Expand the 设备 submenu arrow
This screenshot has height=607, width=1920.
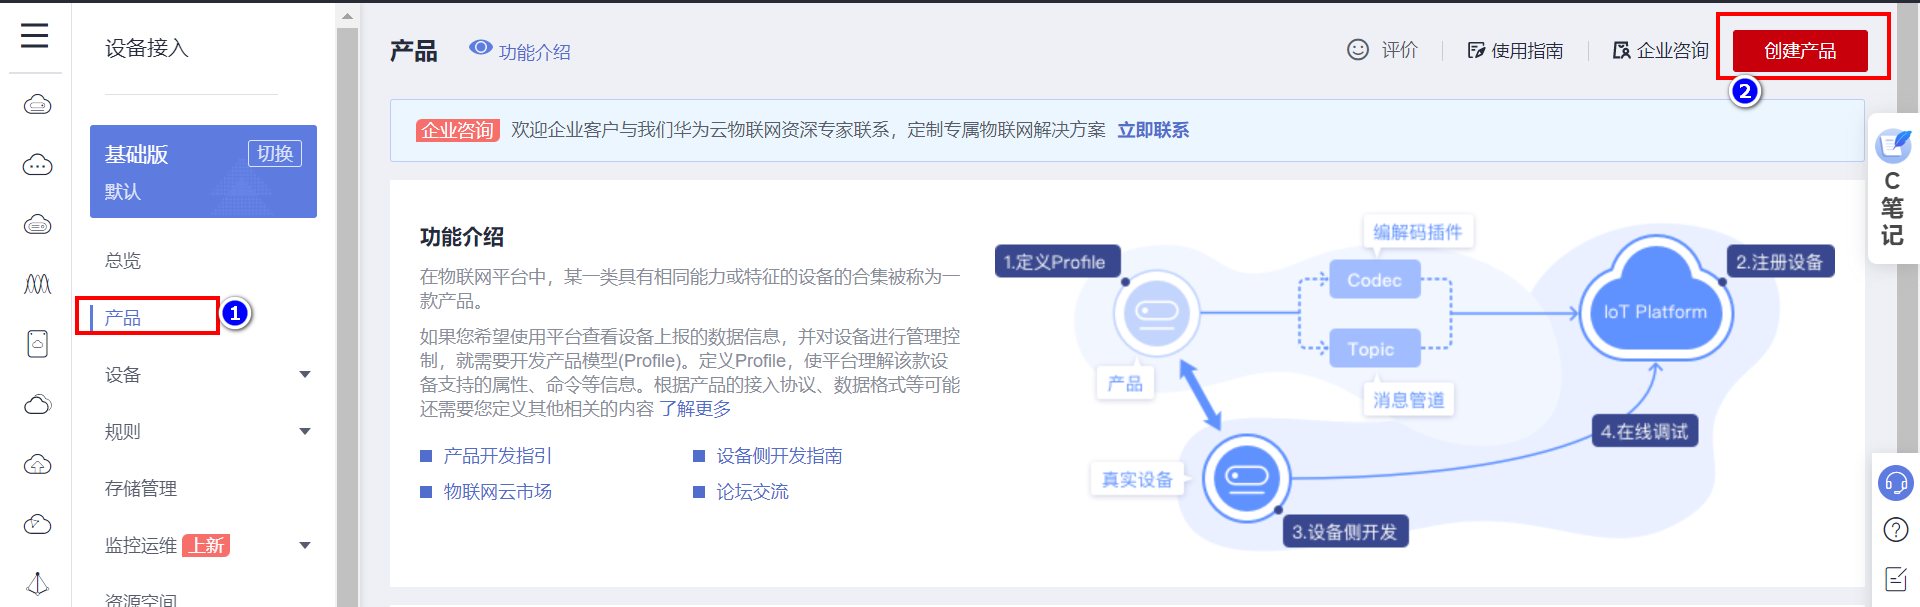pyautogui.click(x=305, y=375)
